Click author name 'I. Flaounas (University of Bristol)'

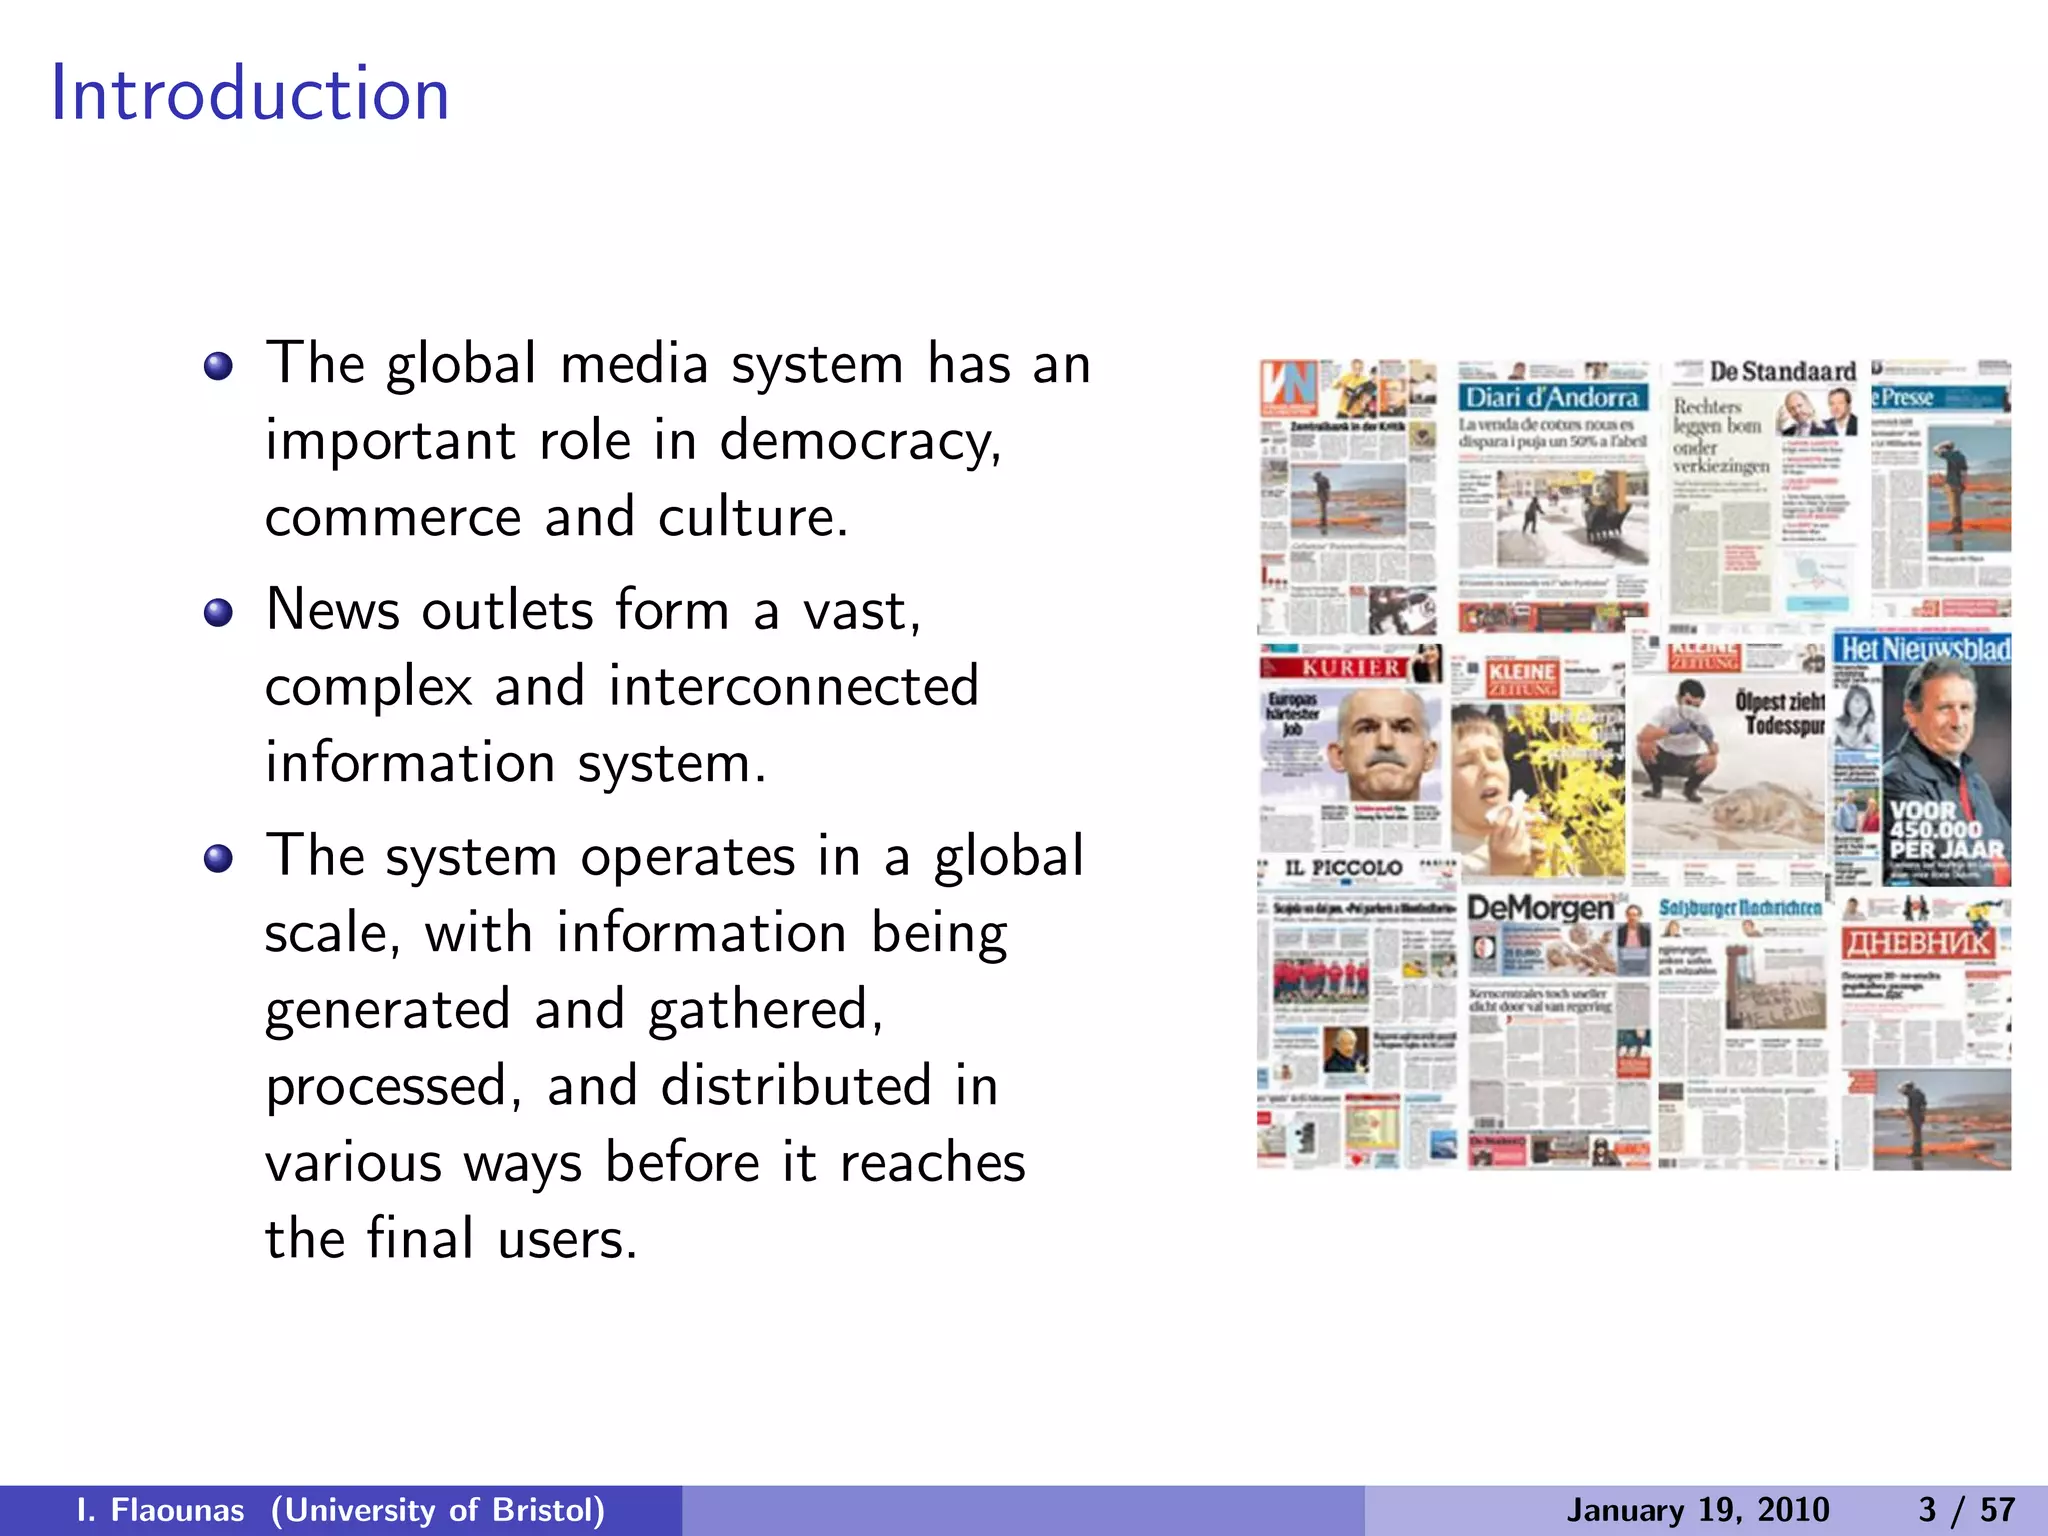[341, 1510]
